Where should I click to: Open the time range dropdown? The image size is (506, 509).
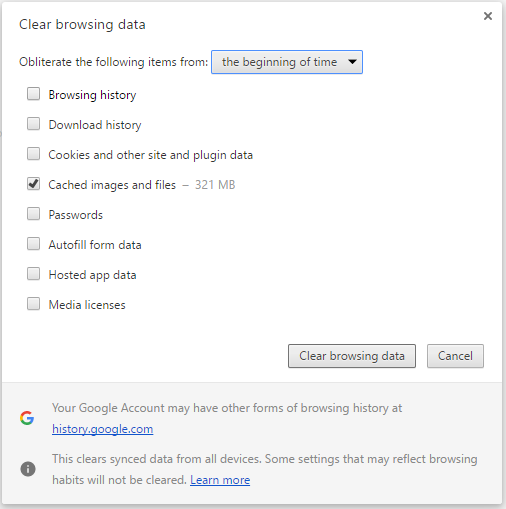tap(287, 62)
